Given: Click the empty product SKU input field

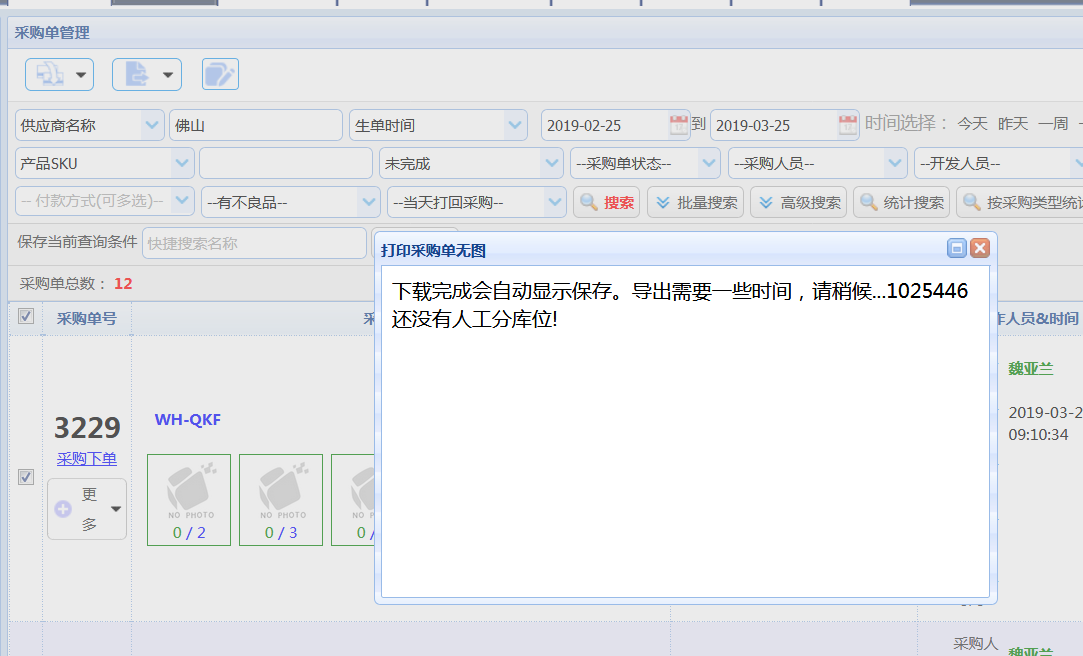Looking at the screenshot, I should [286, 164].
